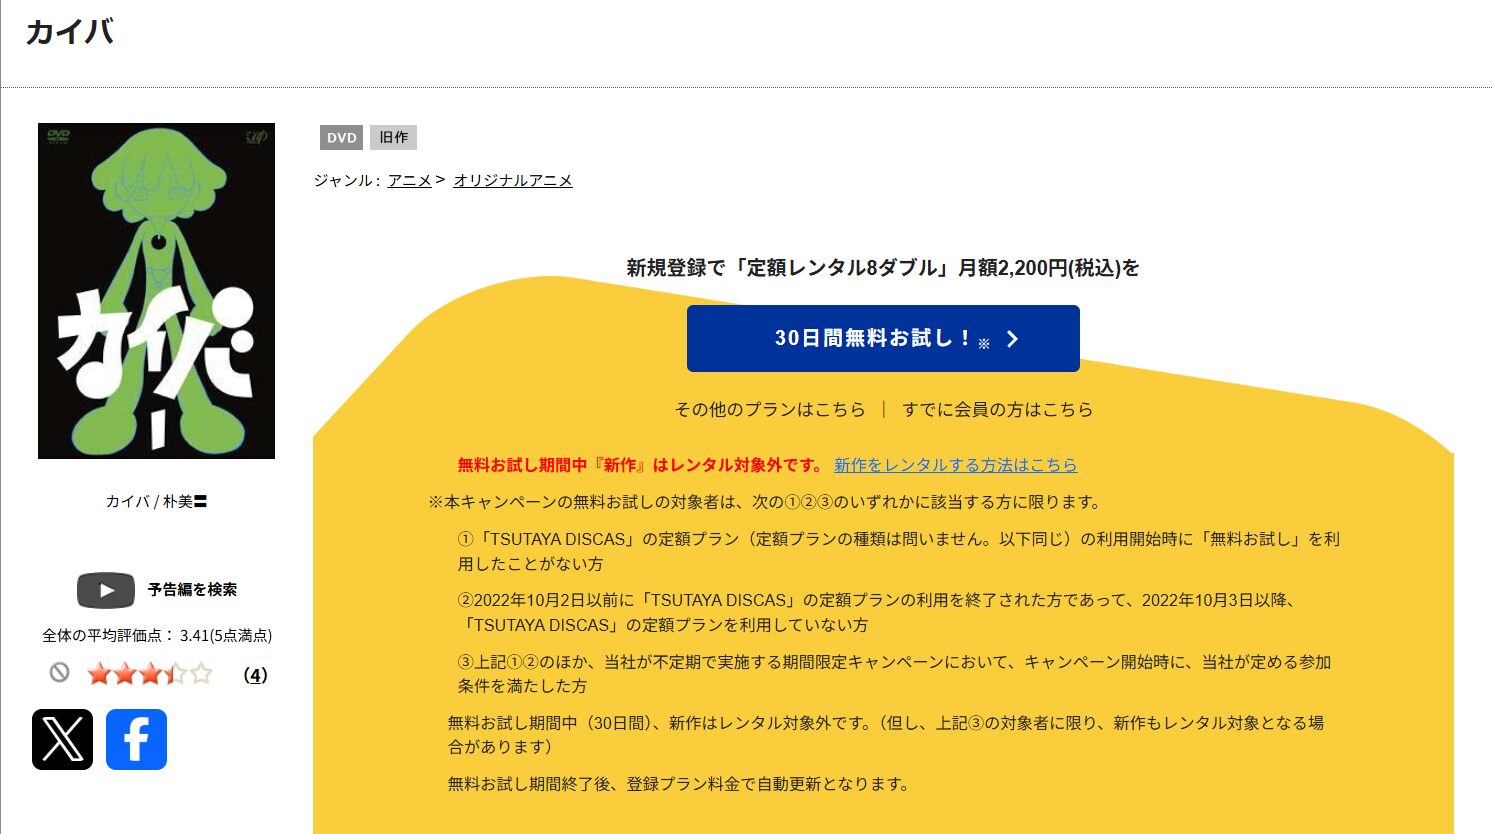Click 無料お試し期間中（30日間）paragraph
This screenshot has height=834, width=1493.
tap(886, 734)
